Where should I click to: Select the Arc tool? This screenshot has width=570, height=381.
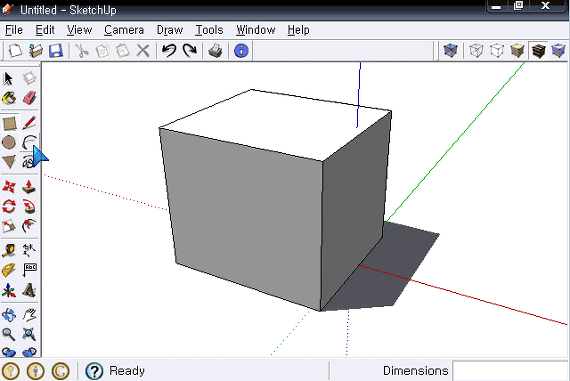pyautogui.click(x=29, y=143)
